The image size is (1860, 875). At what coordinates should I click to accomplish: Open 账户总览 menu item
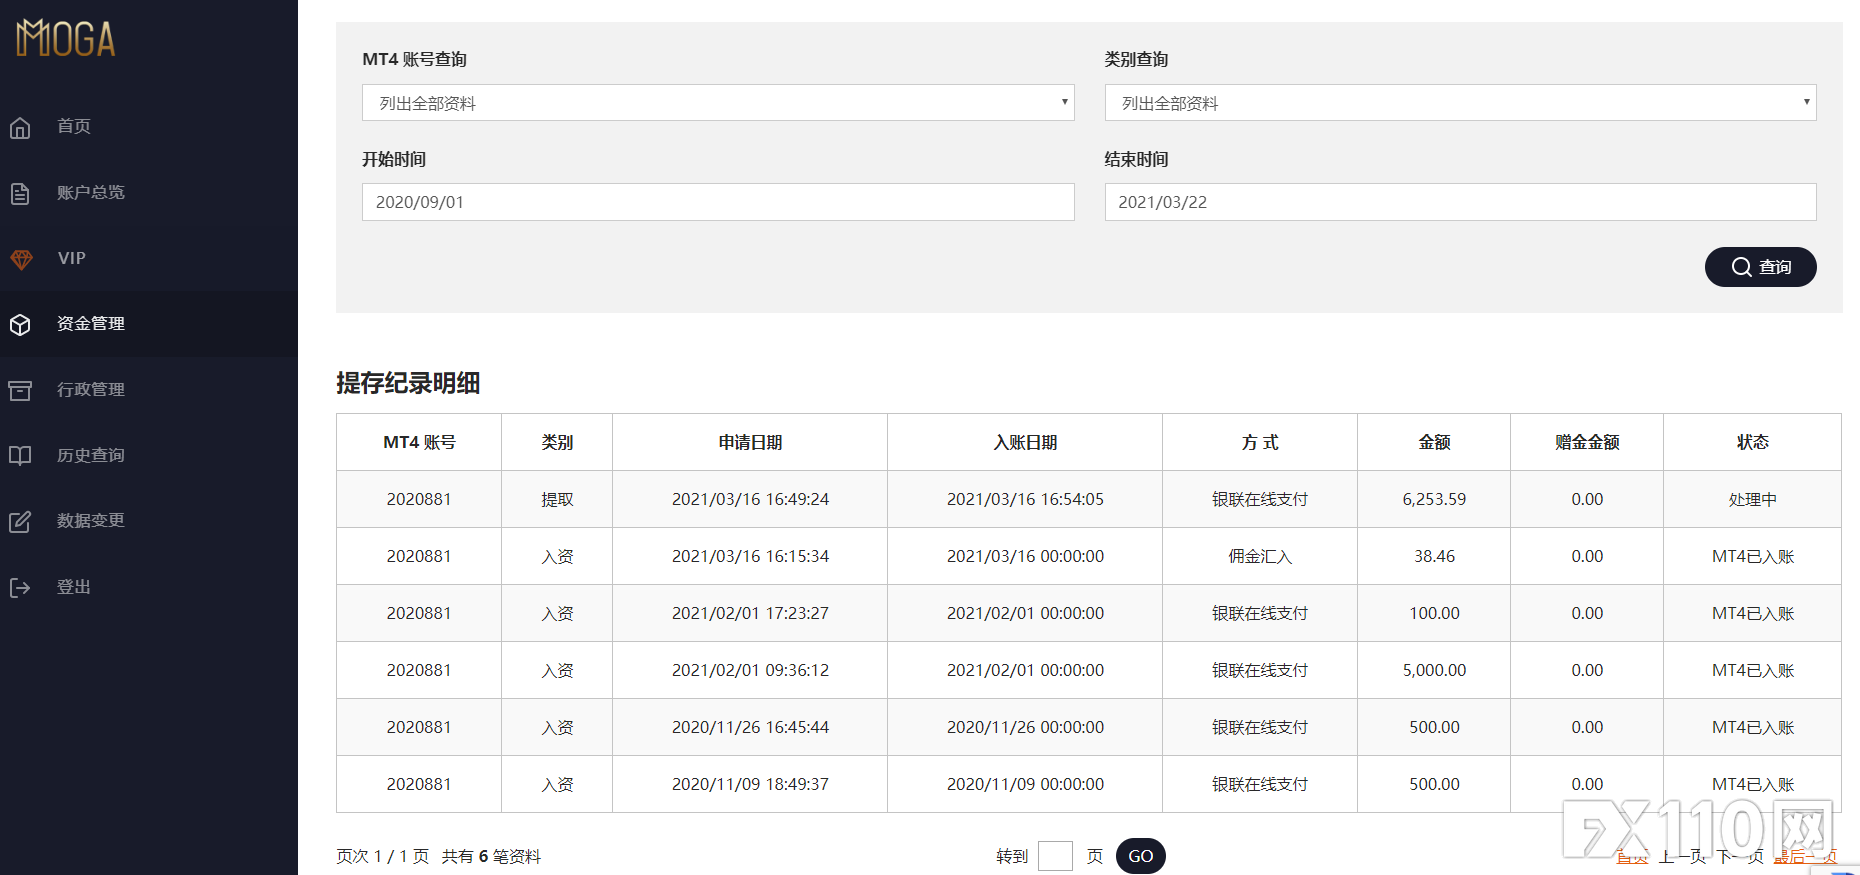pos(91,192)
